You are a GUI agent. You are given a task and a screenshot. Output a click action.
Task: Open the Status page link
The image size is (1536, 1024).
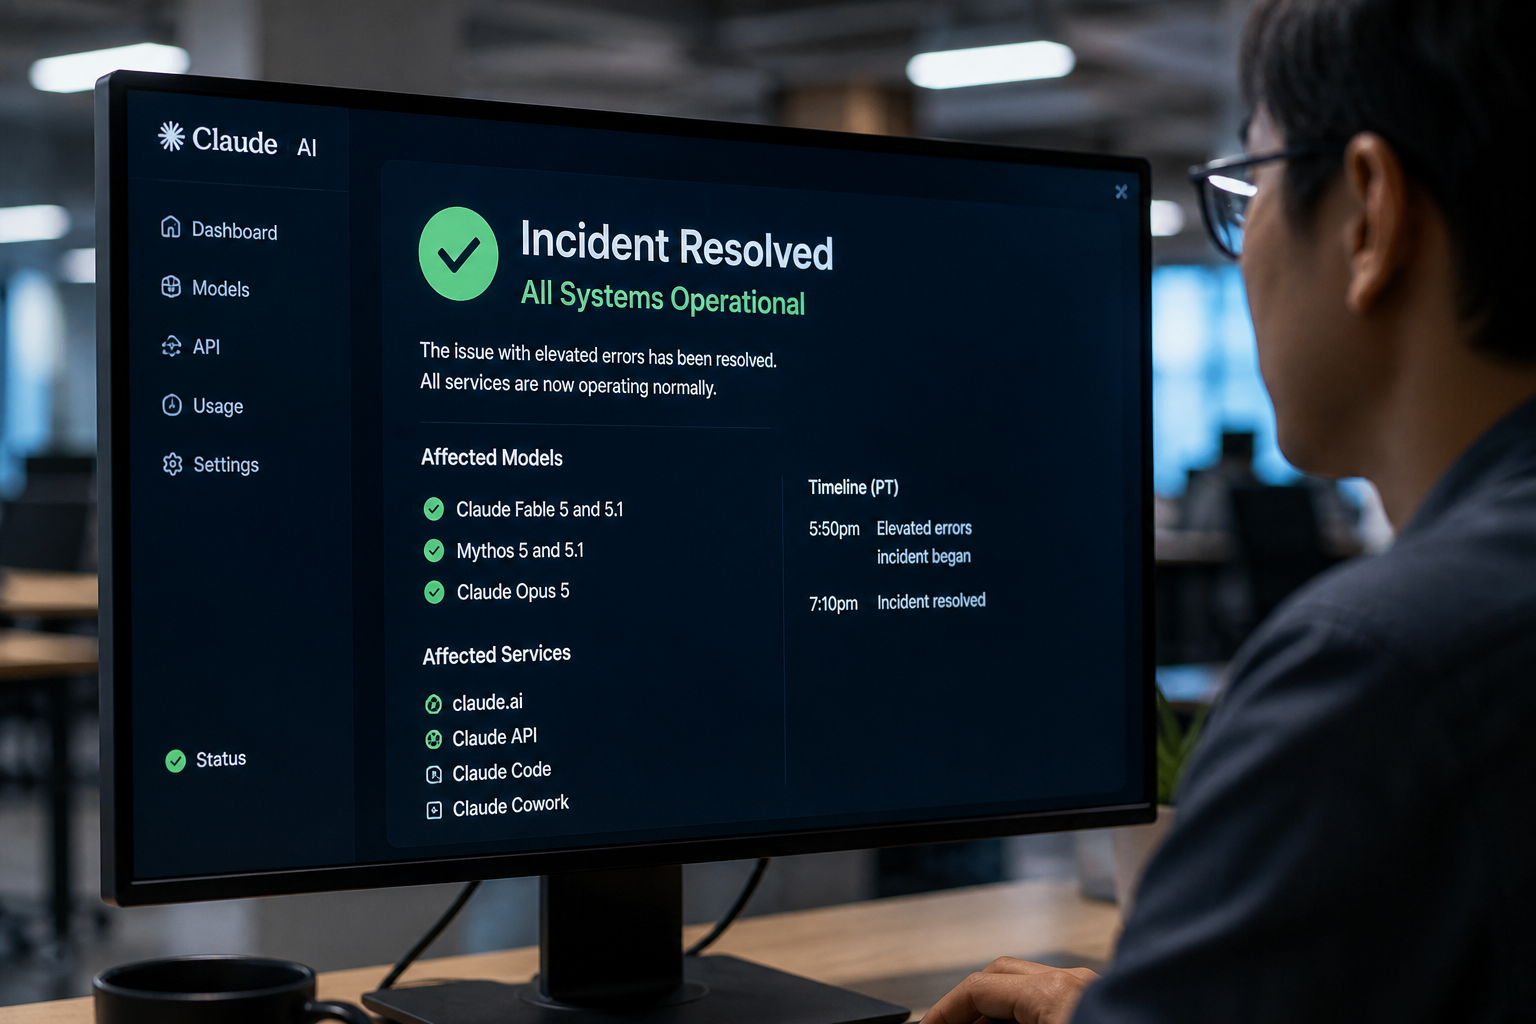(206, 760)
